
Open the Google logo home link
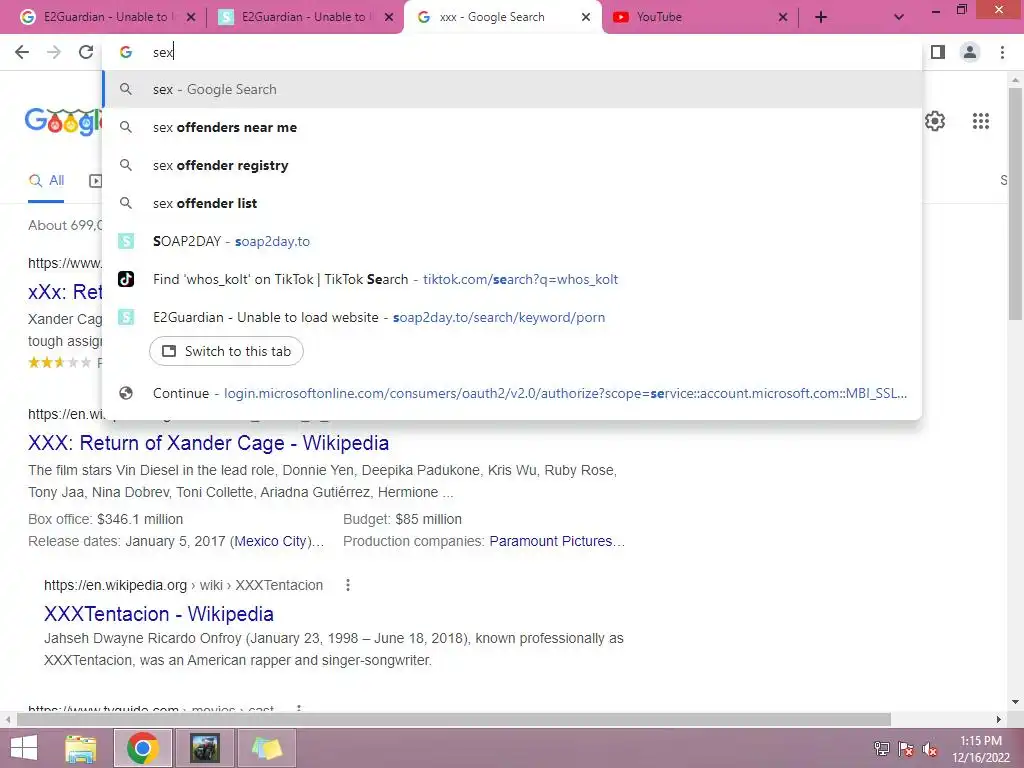pyautogui.click(x=63, y=121)
